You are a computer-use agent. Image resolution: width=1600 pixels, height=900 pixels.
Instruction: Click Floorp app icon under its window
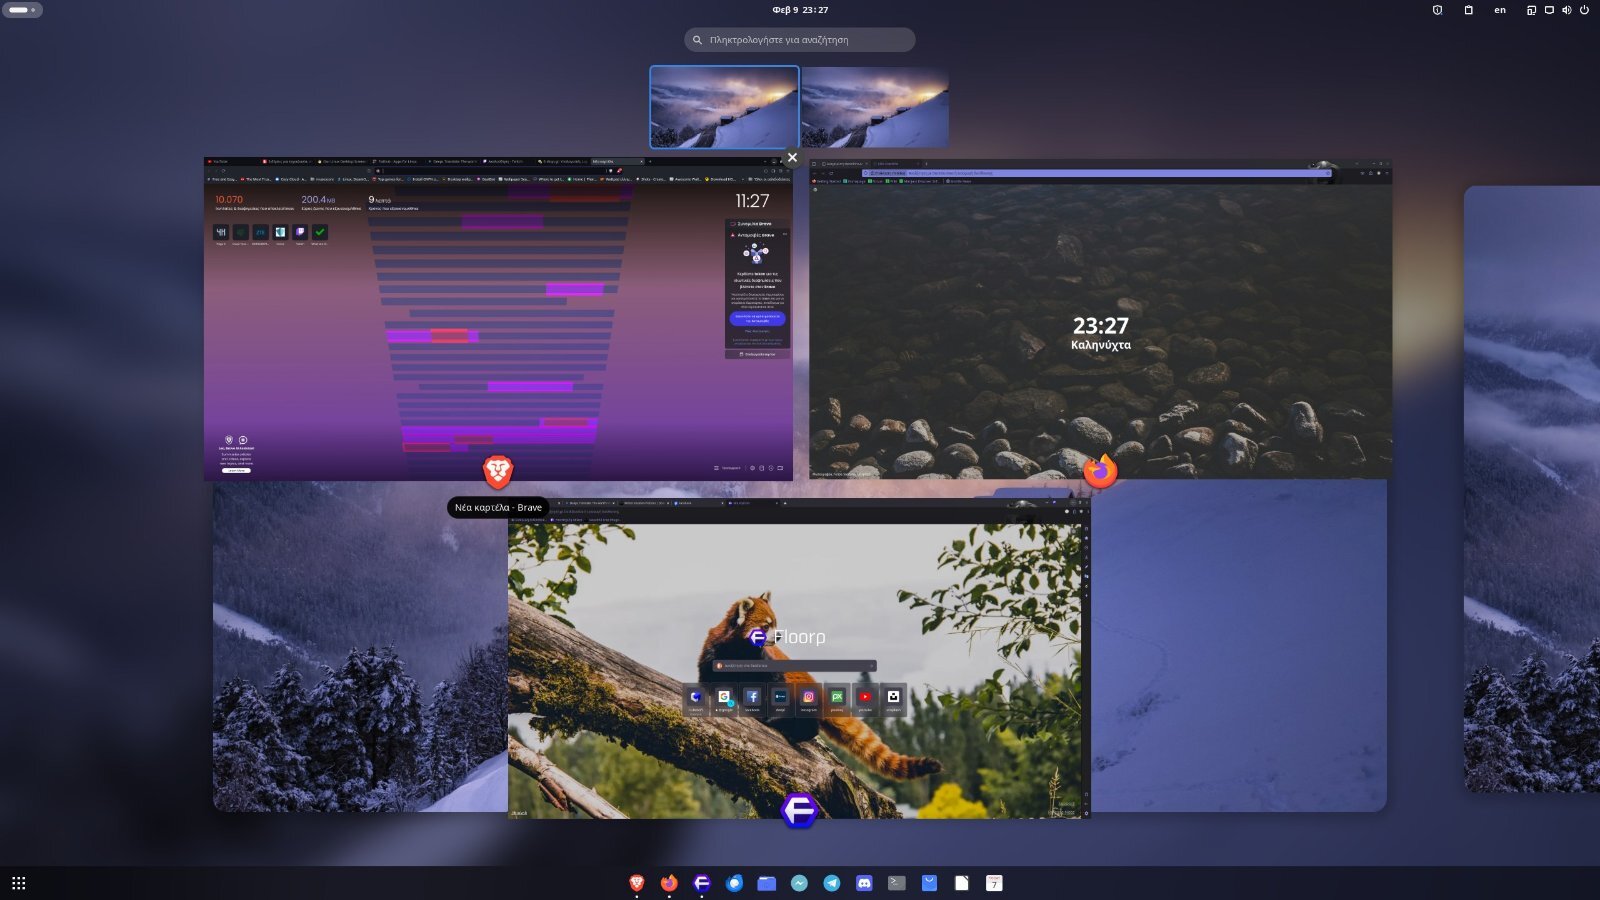pos(799,810)
